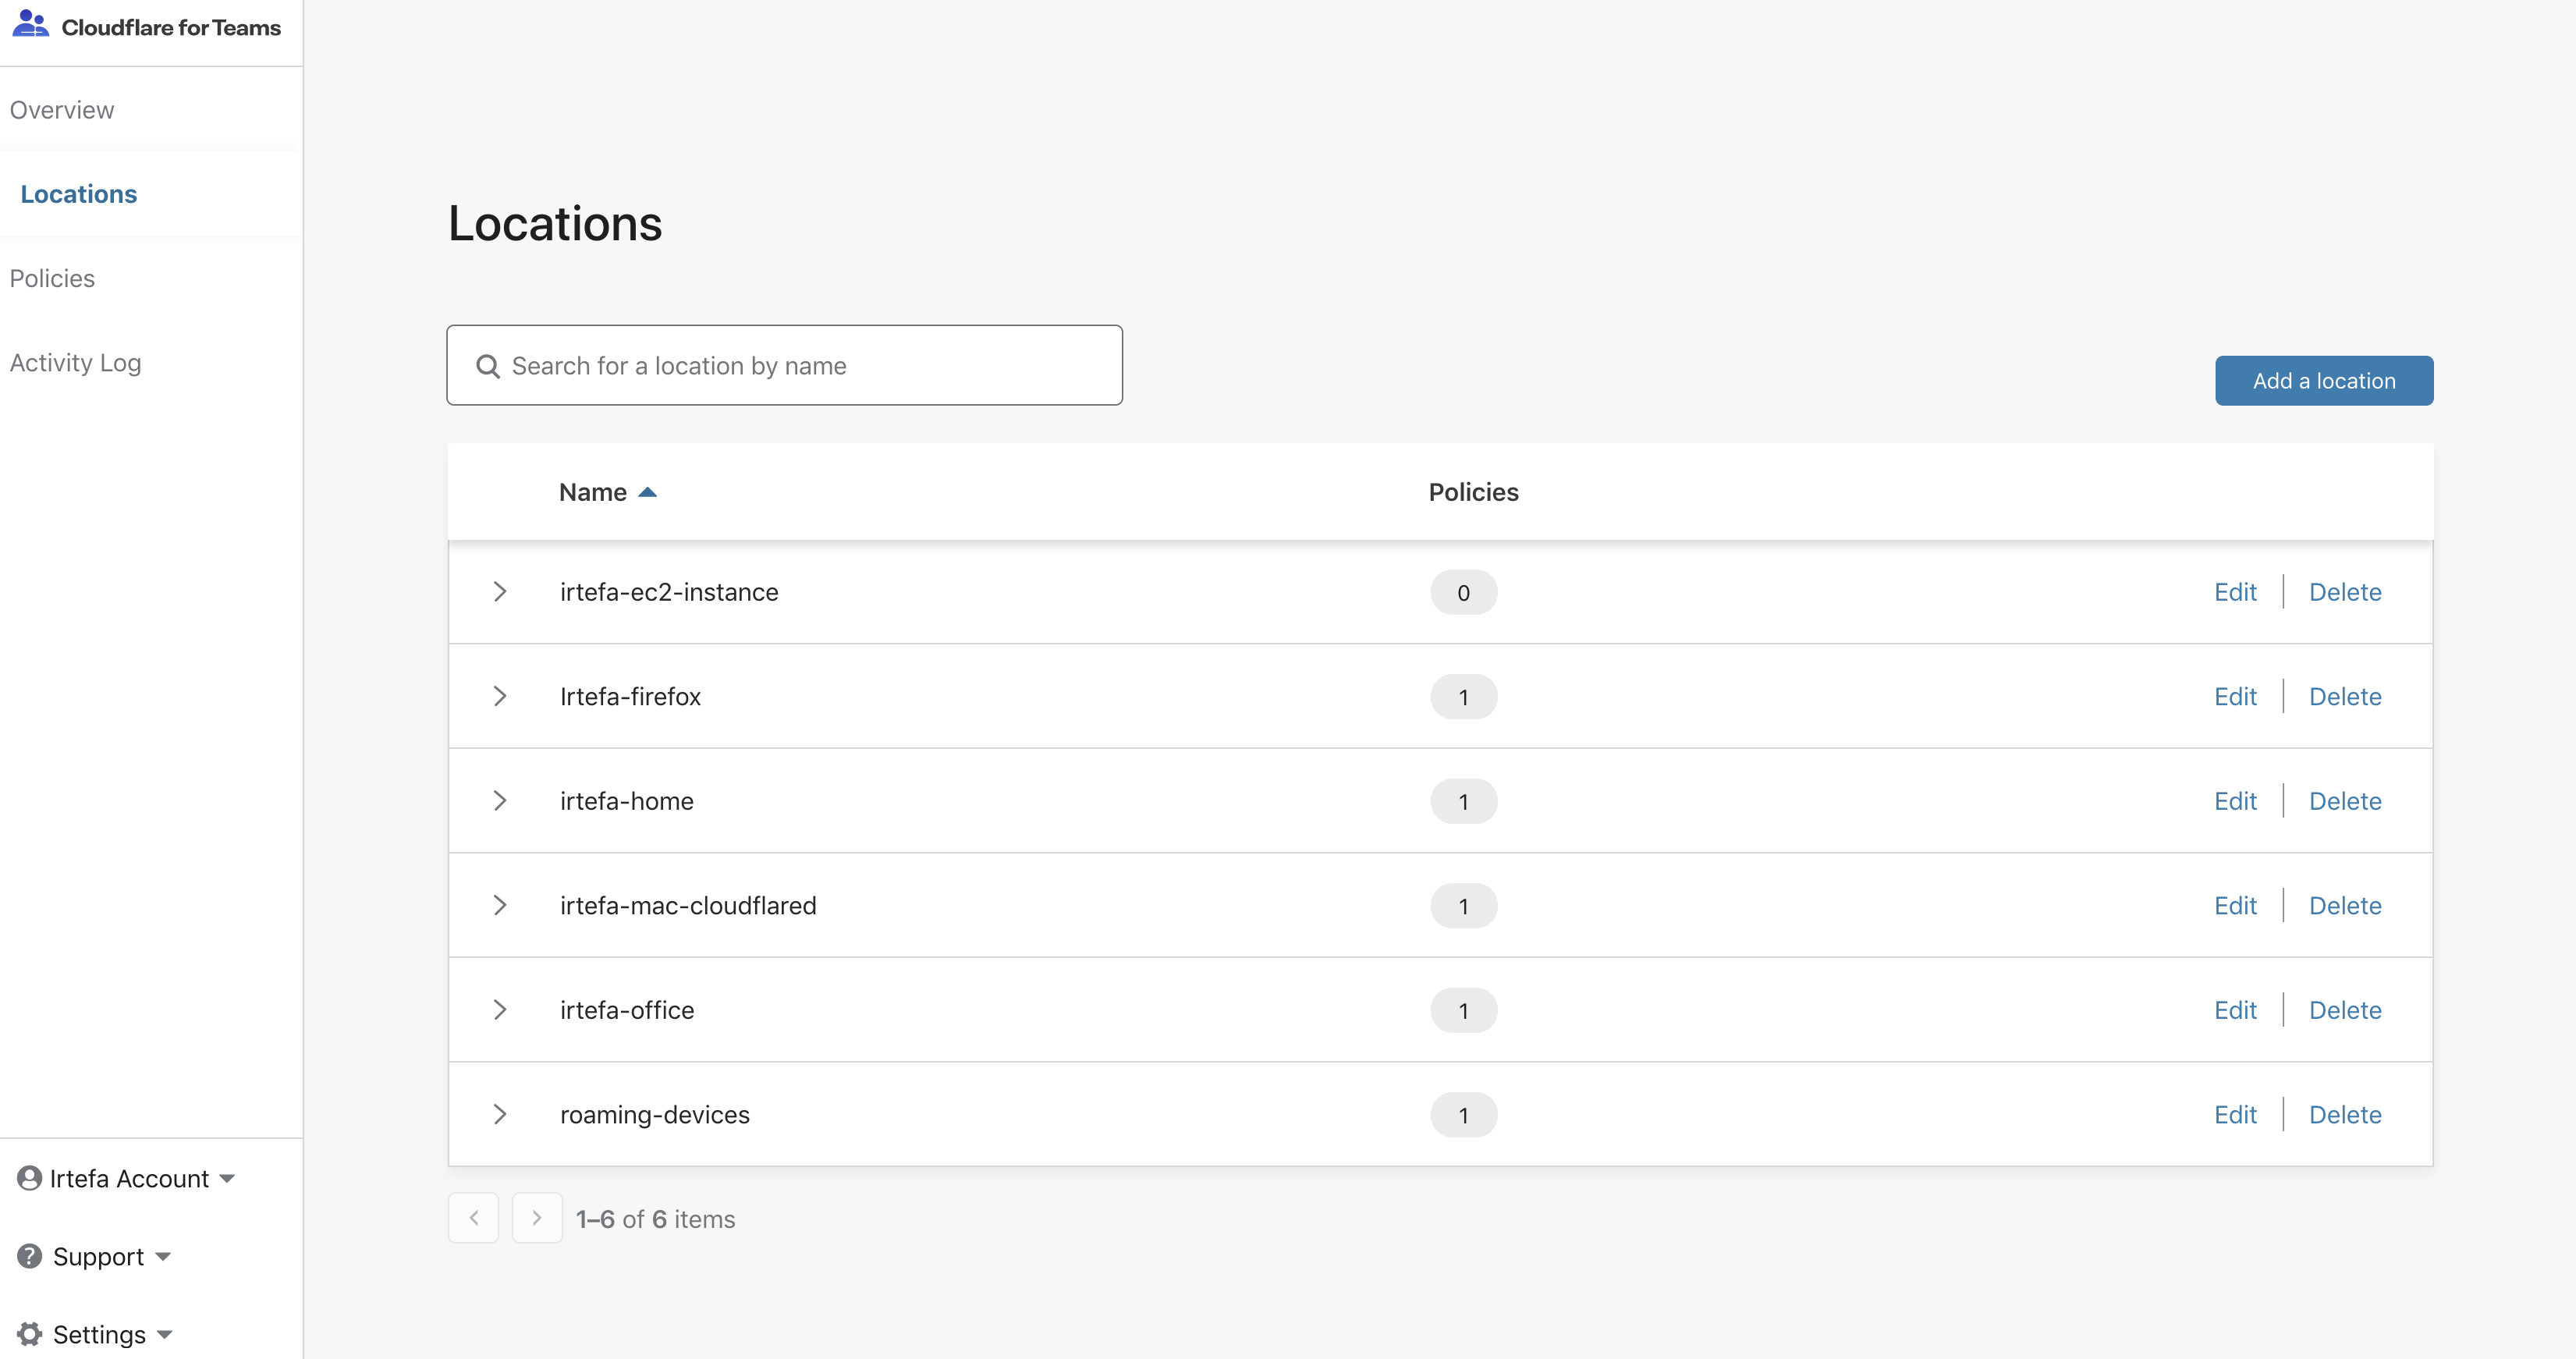This screenshot has width=2576, height=1359.
Task: Expand the irtefa-office row
Action: click(x=501, y=1010)
